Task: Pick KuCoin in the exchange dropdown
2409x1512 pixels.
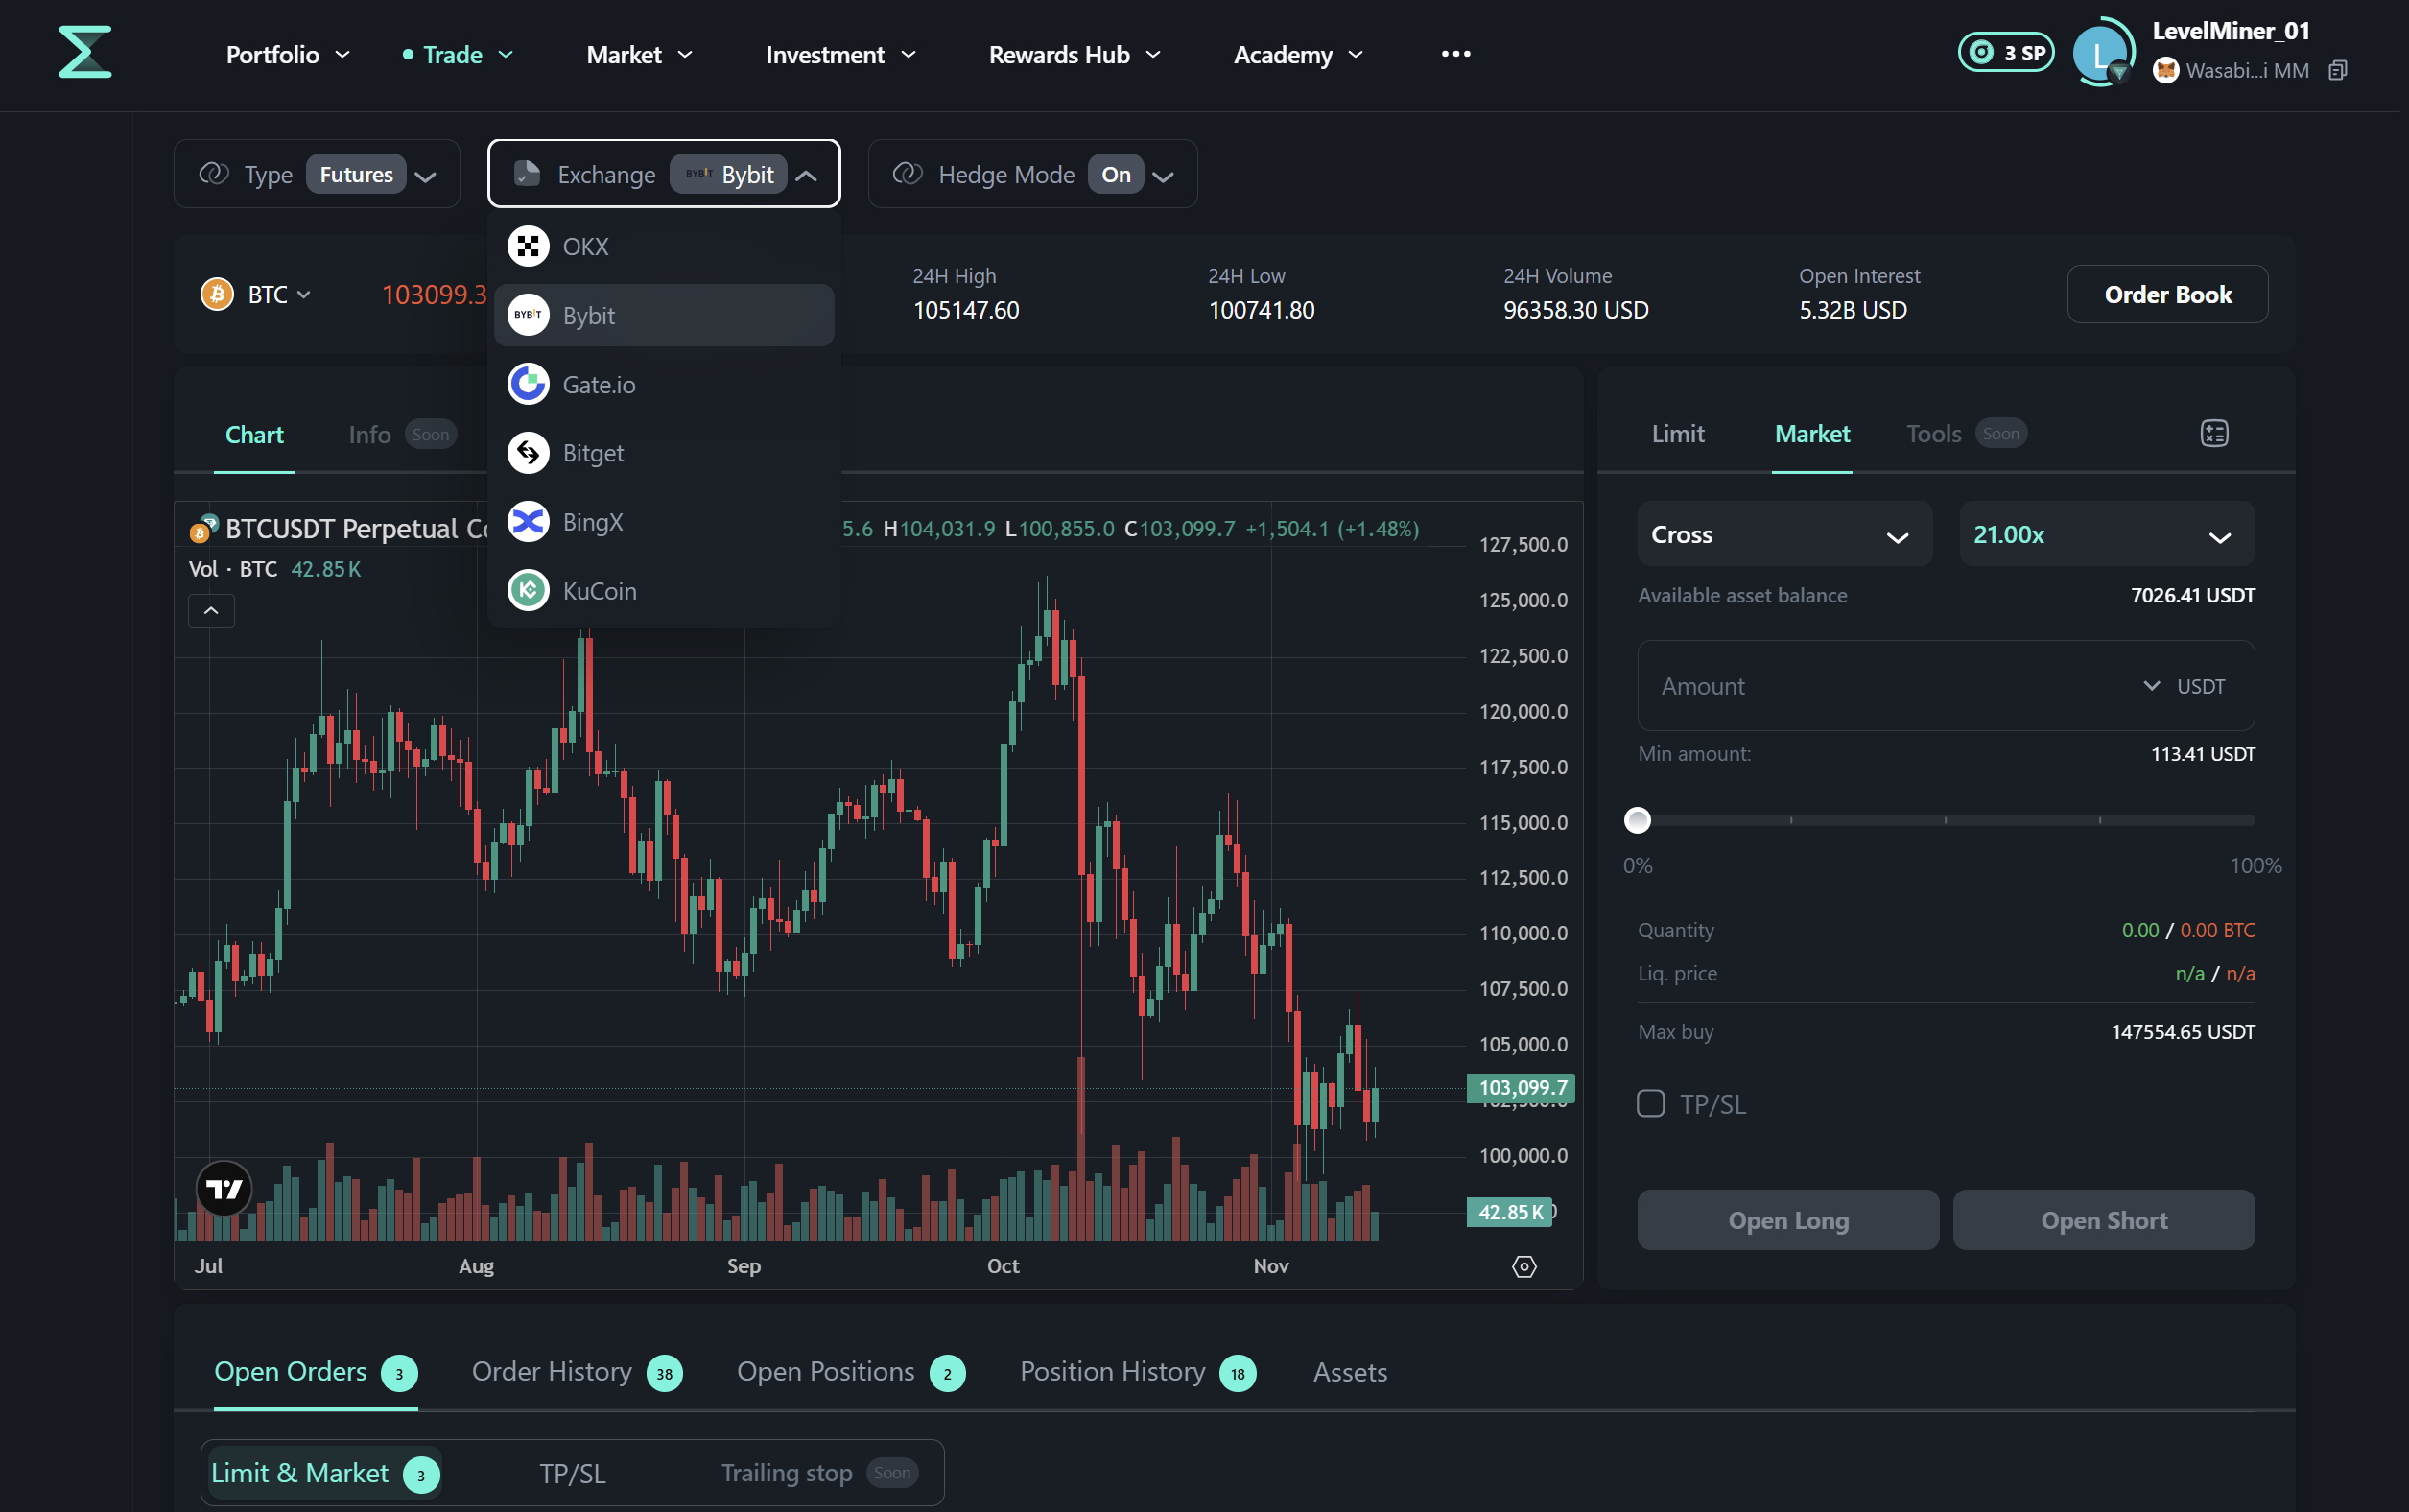Action: 664,591
